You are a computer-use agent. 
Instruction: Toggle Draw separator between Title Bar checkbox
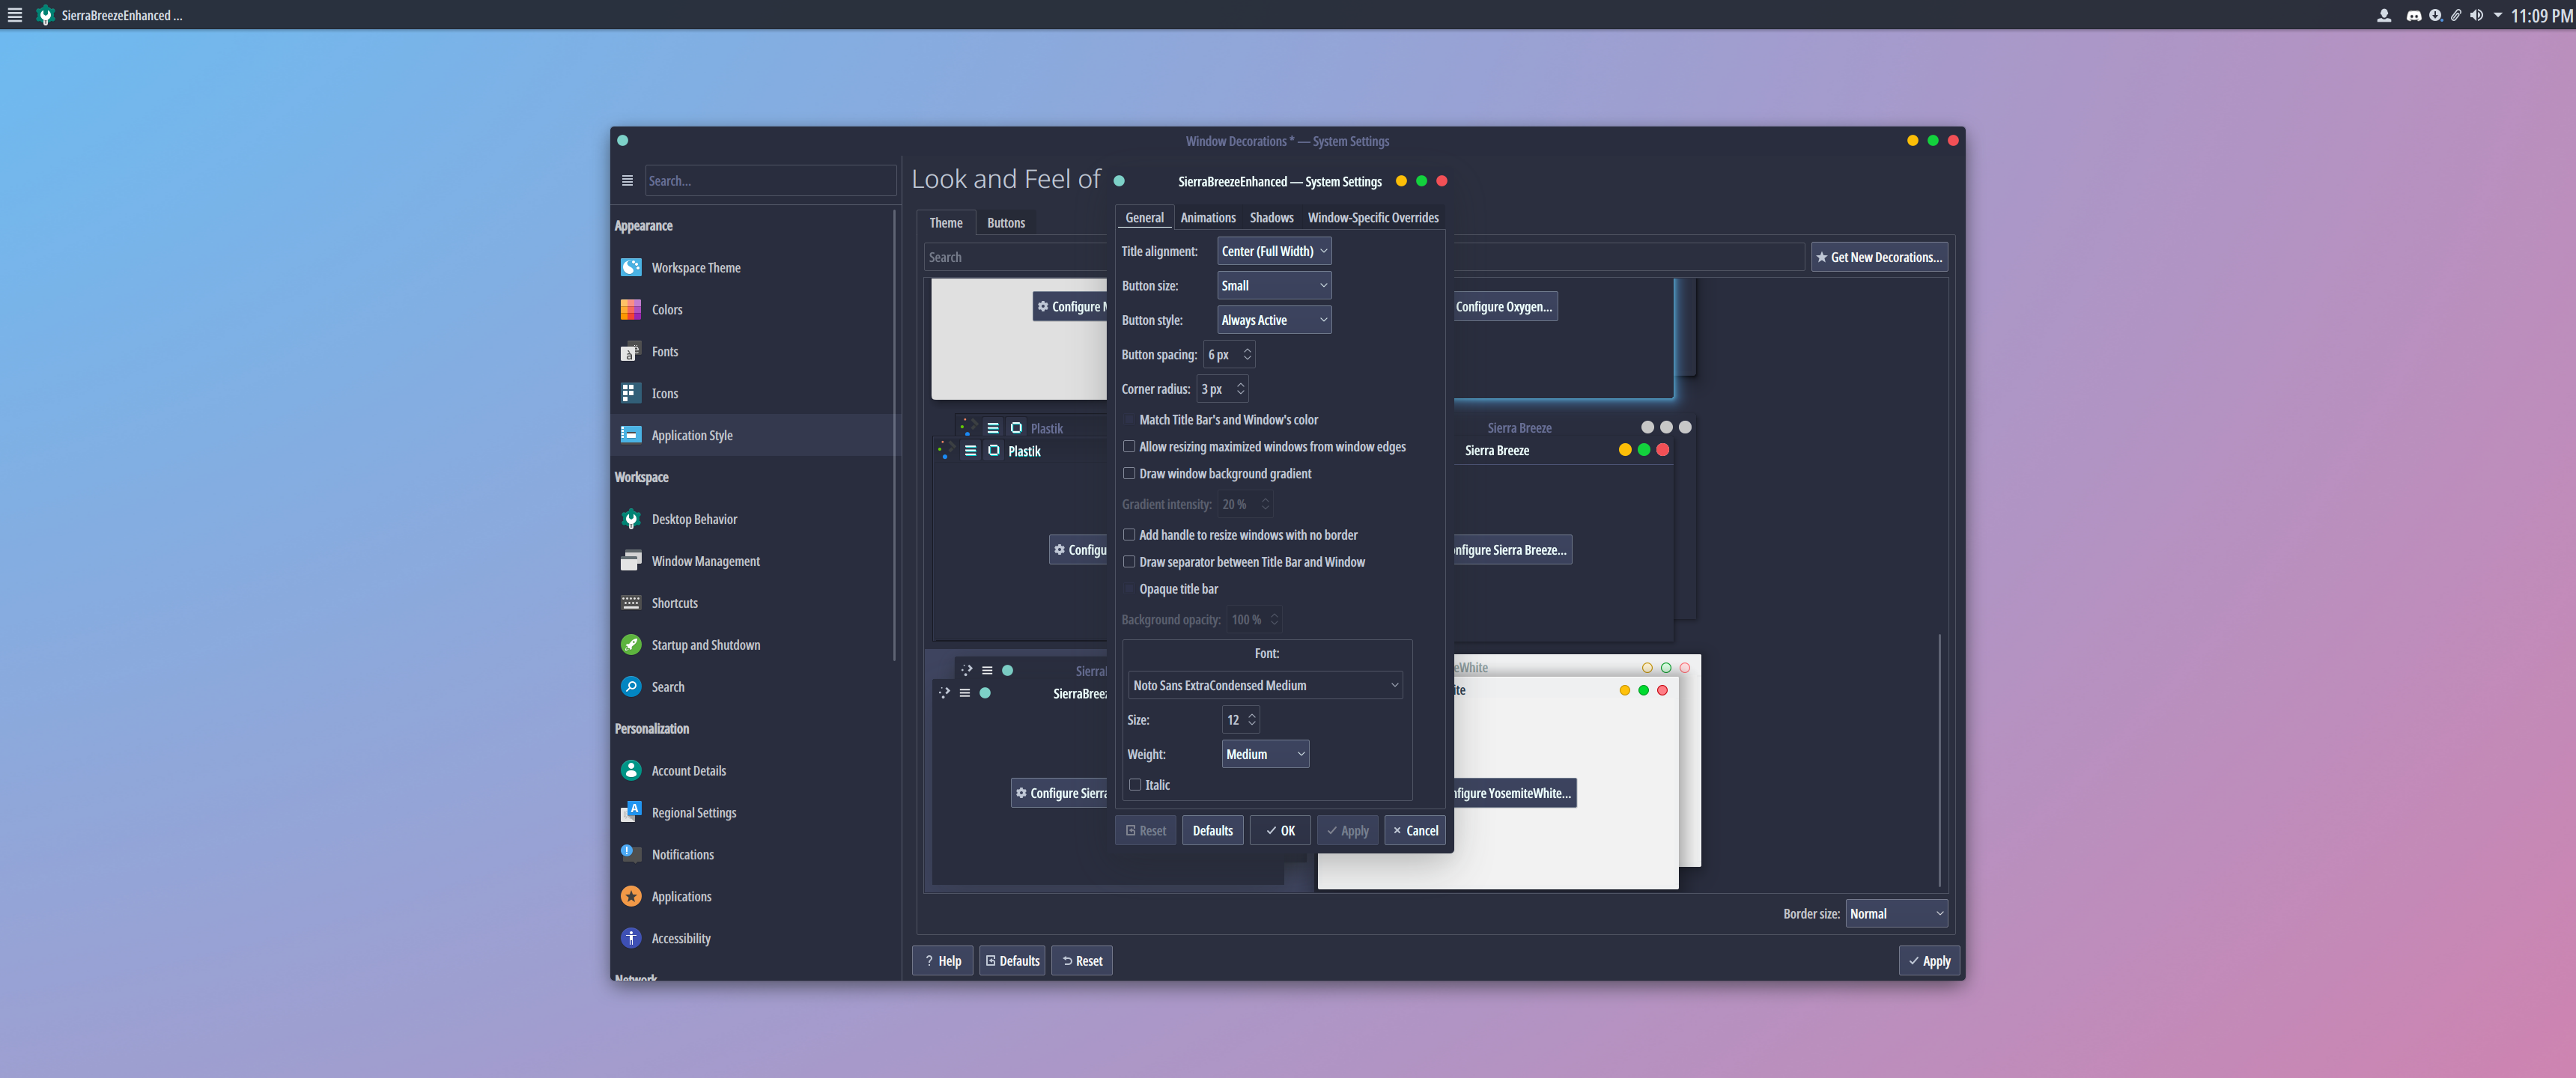coord(1129,562)
